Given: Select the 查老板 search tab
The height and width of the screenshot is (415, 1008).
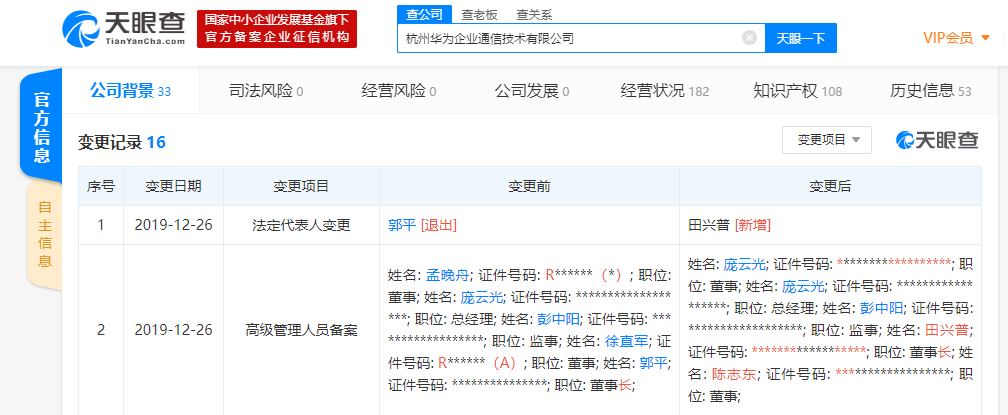Looking at the screenshot, I should click(x=479, y=15).
